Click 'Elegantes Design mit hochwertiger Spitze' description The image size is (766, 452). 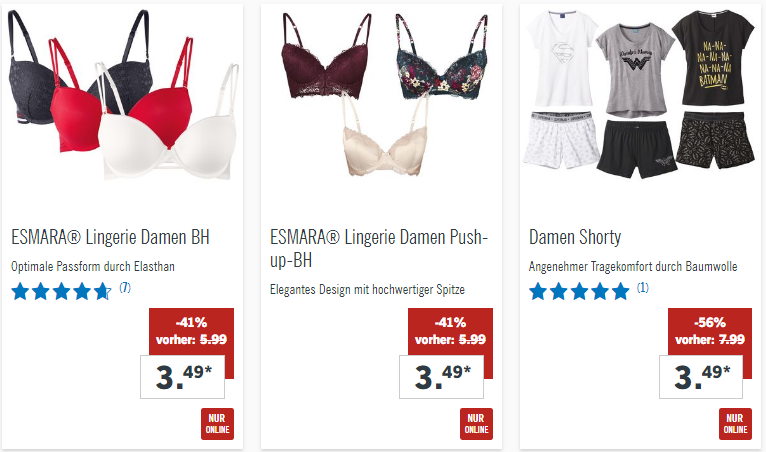click(x=367, y=290)
